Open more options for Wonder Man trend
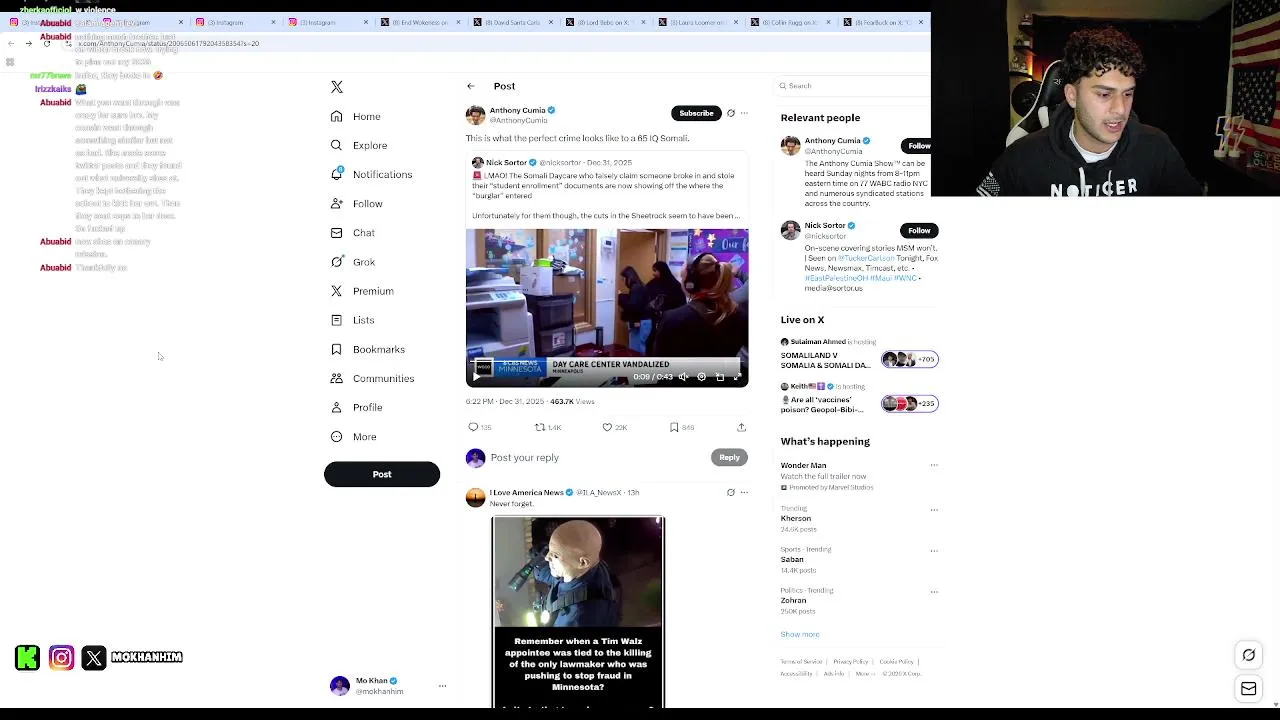The image size is (1280, 720). point(934,466)
